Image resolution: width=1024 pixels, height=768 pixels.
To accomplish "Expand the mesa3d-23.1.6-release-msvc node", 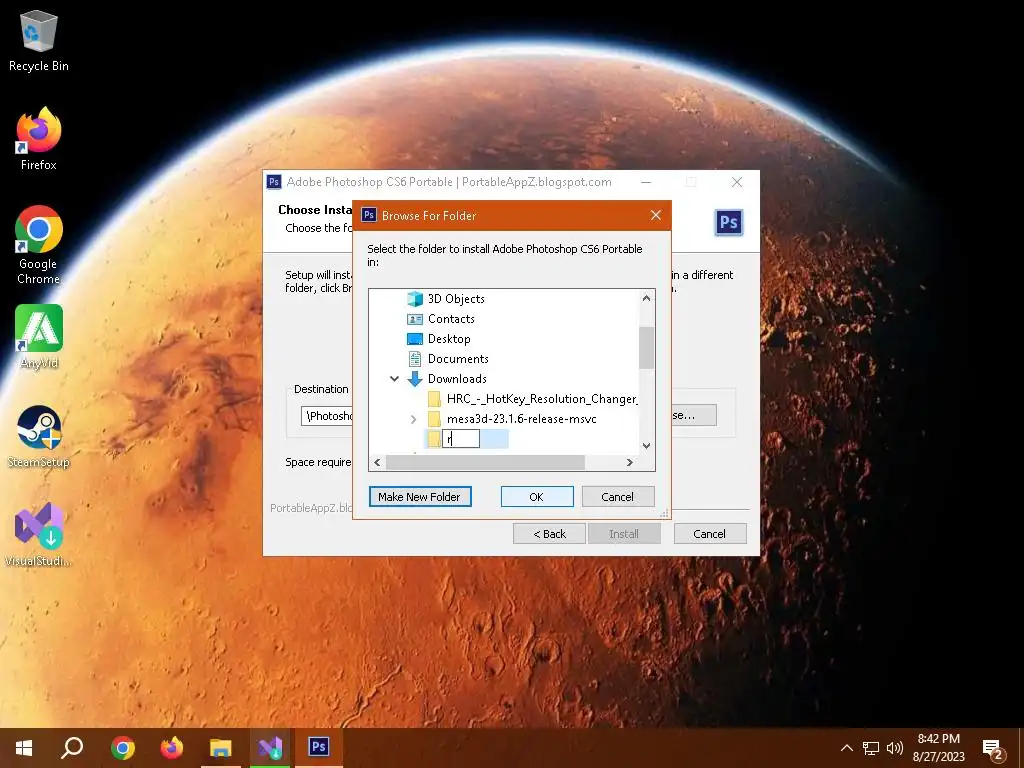I will pyautogui.click(x=413, y=419).
